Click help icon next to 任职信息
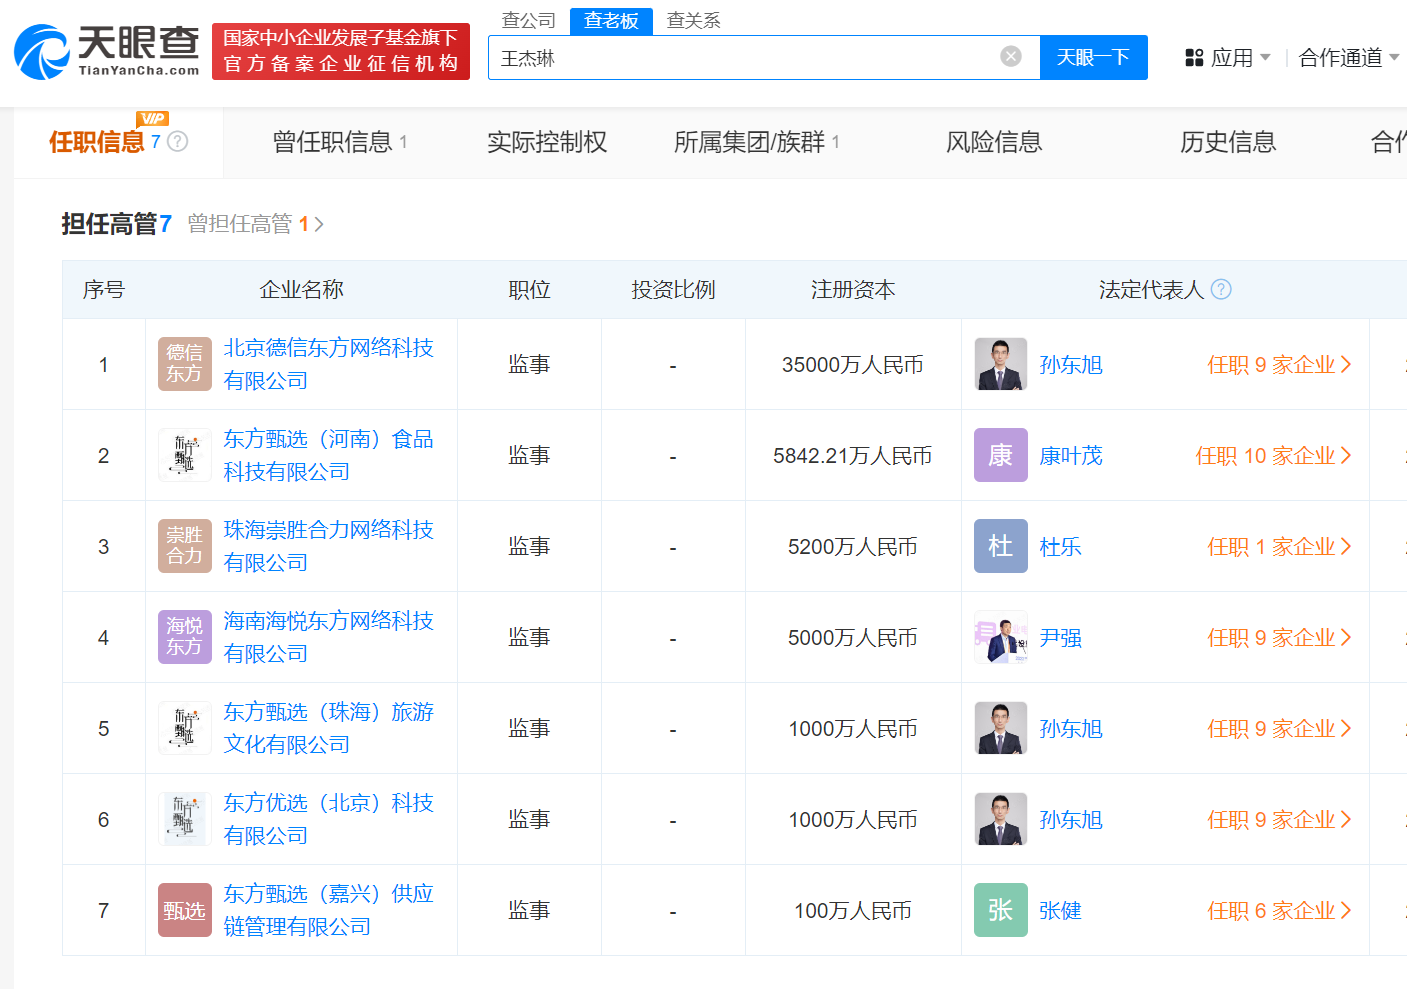Viewport: 1407px width, 989px height. [x=178, y=141]
